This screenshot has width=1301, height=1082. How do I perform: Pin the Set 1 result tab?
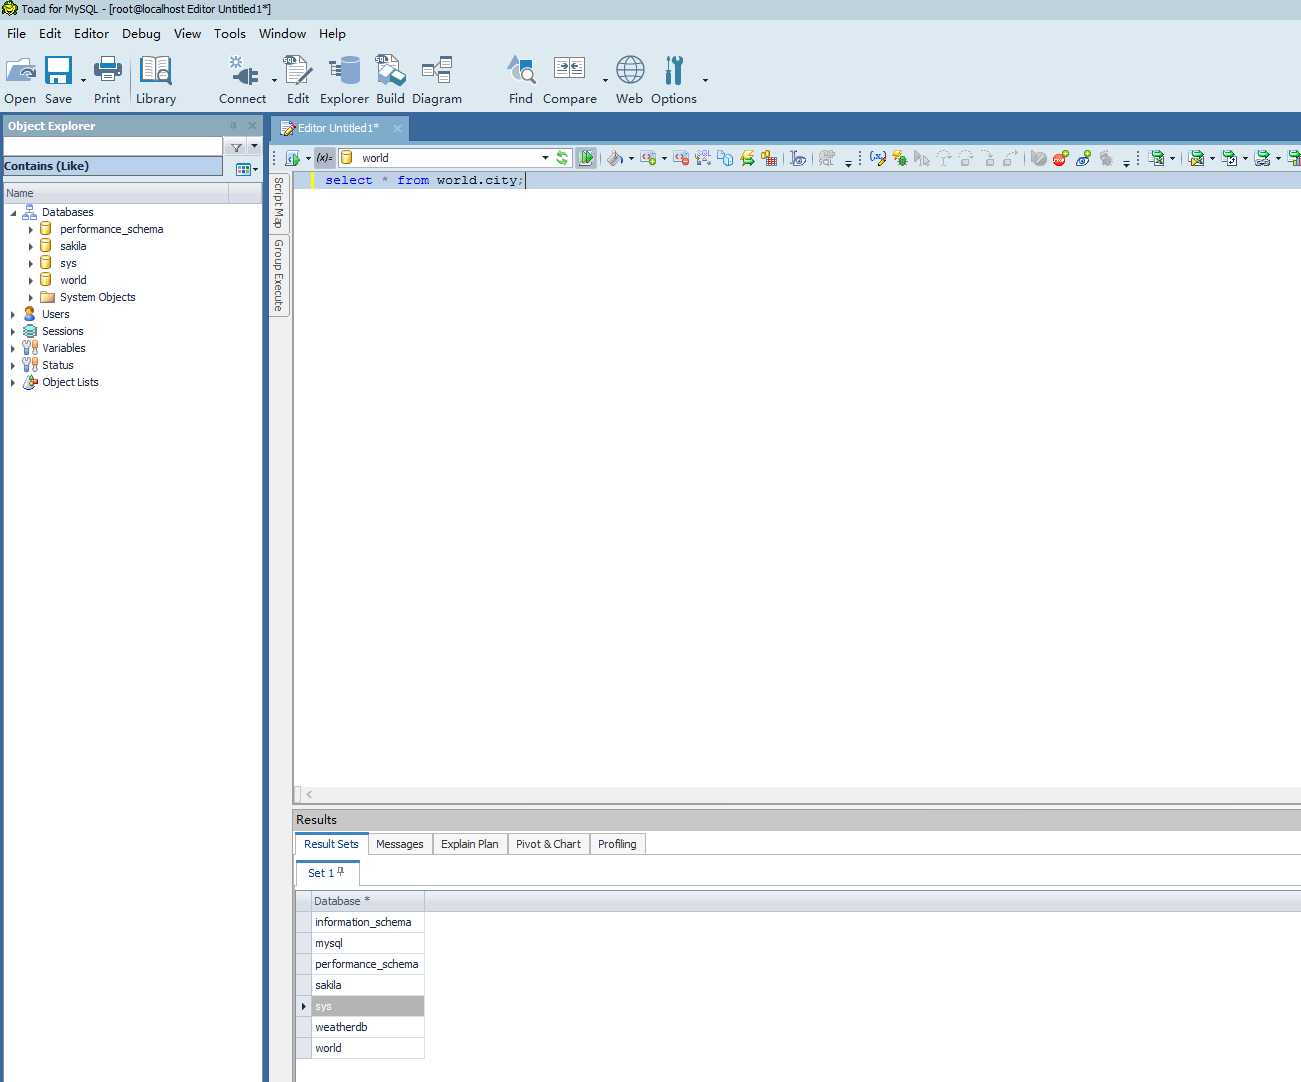341,872
